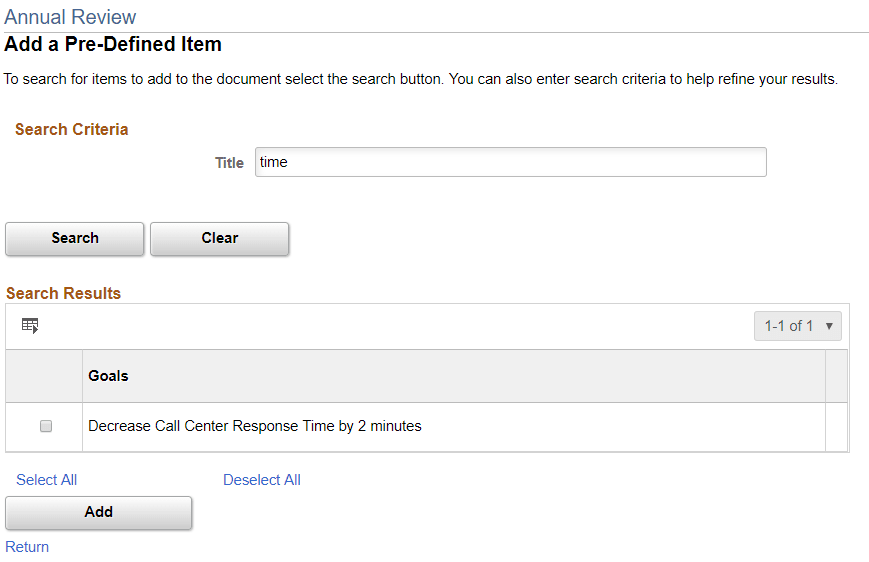Open the grid personalization icon in Search Results
The width and height of the screenshot is (869, 562).
(x=30, y=325)
